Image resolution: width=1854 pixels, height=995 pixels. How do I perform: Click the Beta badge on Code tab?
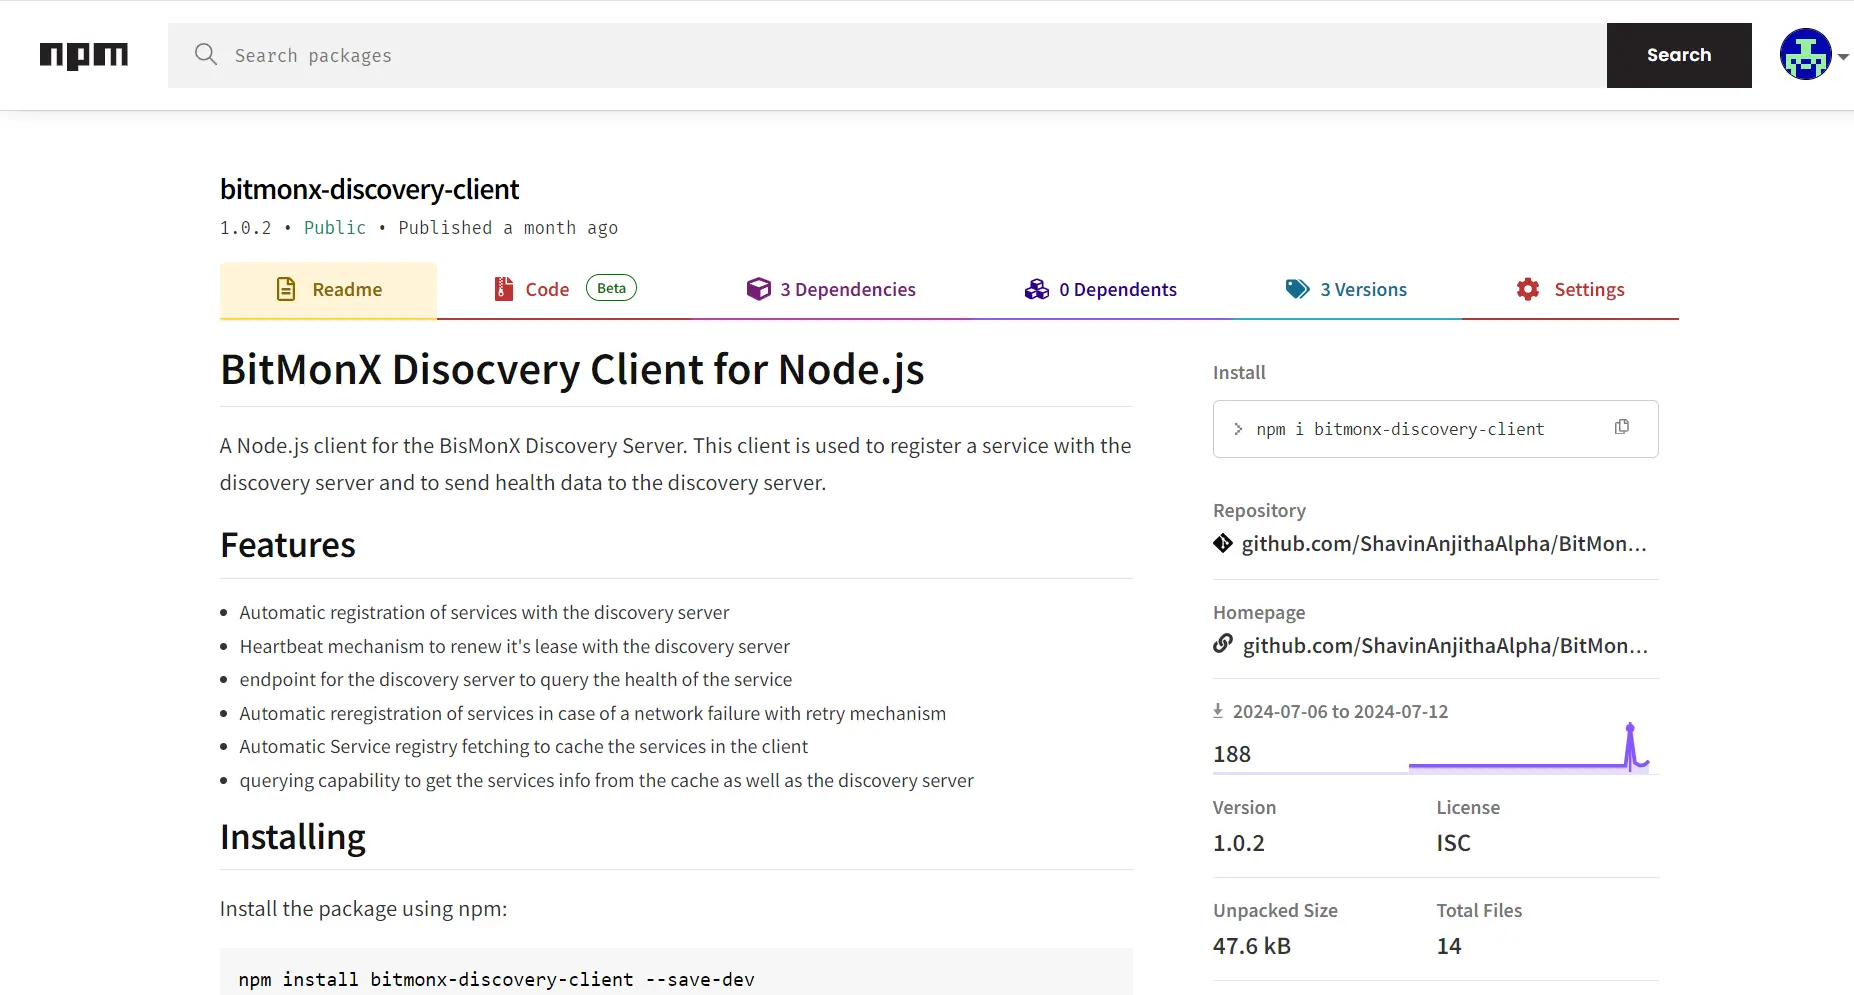coord(611,288)
